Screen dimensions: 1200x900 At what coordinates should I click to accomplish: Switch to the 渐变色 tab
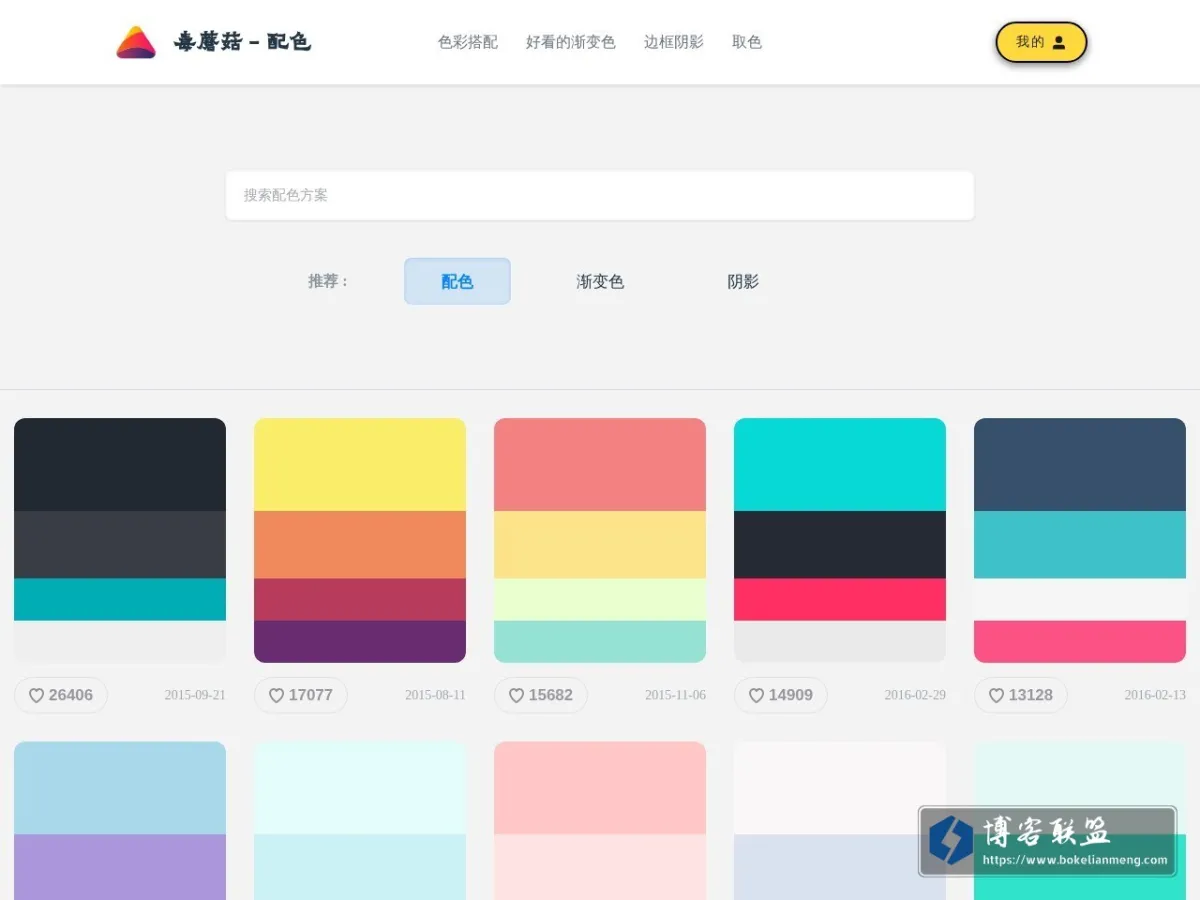tap(600, 281)
